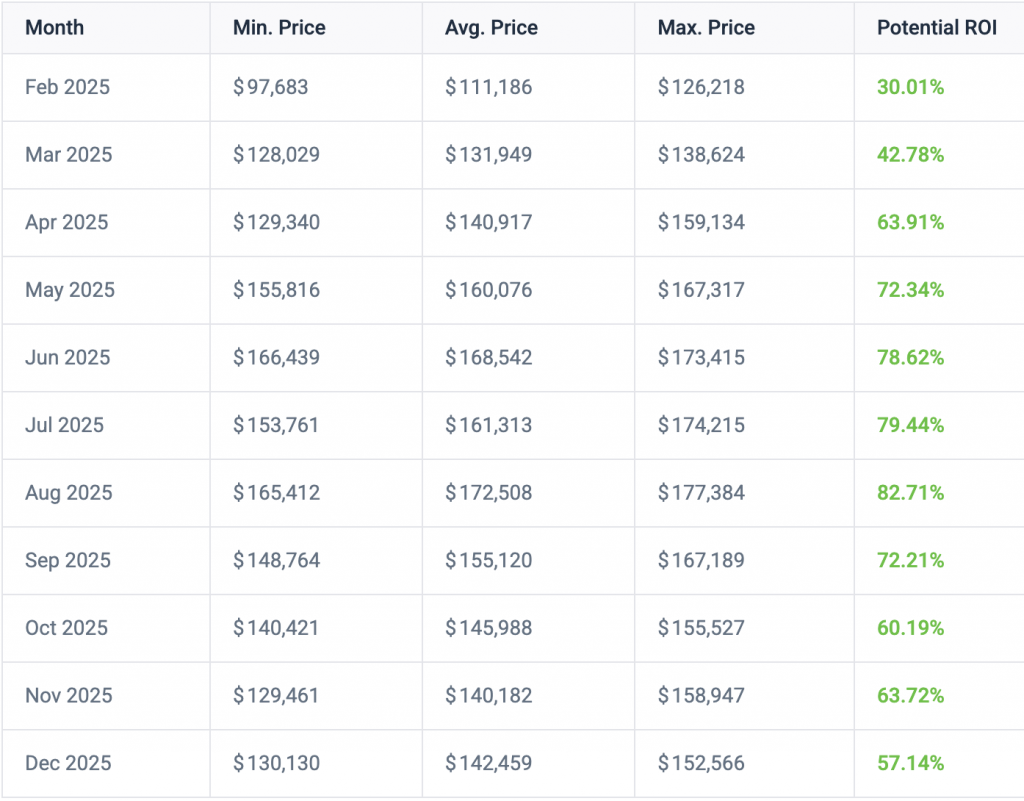
Task: Click the $145,988 average price value
Action: [x=488, y=627]
